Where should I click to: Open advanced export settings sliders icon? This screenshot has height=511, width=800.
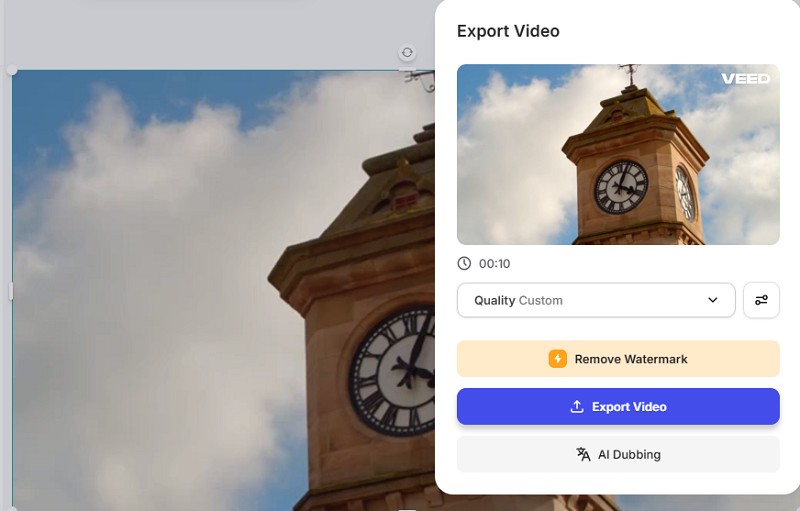[761, 300]
